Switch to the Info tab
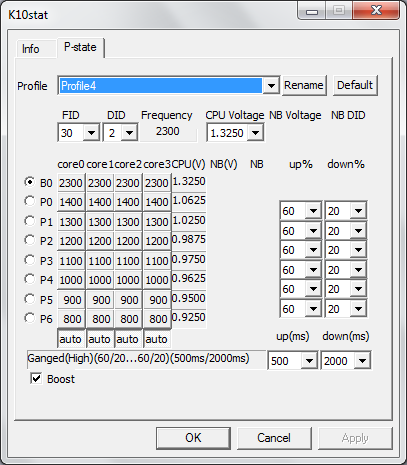 [36, 49]
